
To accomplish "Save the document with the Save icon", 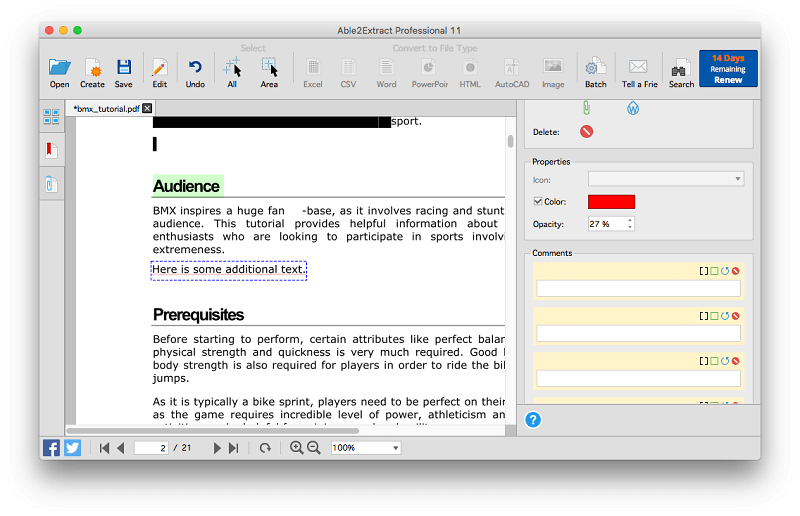I will (123, 72).
